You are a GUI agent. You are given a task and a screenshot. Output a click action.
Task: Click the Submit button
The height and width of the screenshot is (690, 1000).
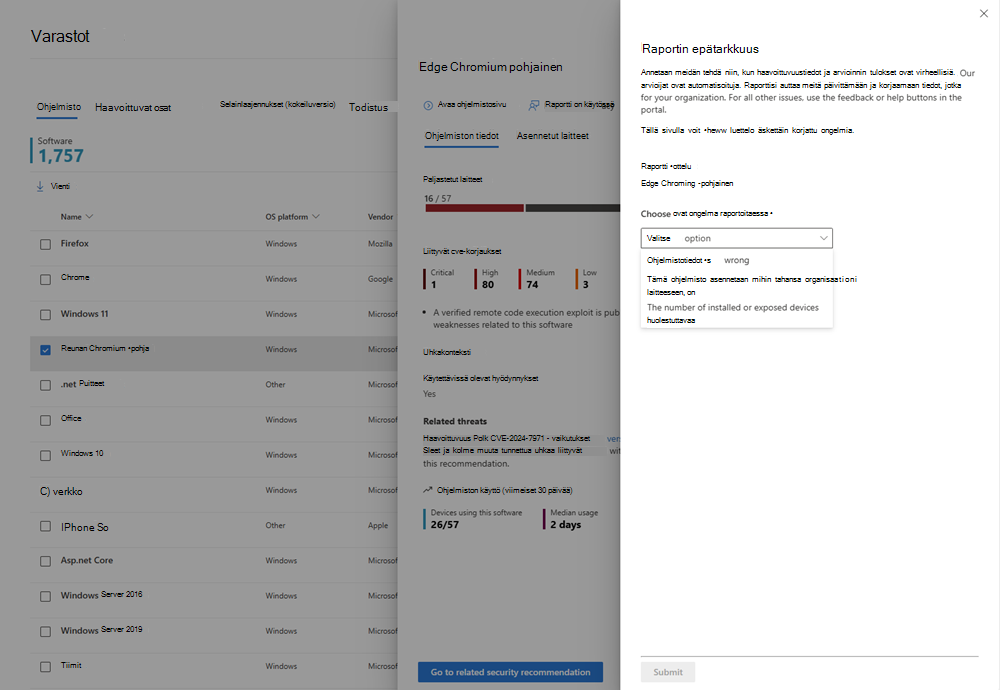point(668,672)
